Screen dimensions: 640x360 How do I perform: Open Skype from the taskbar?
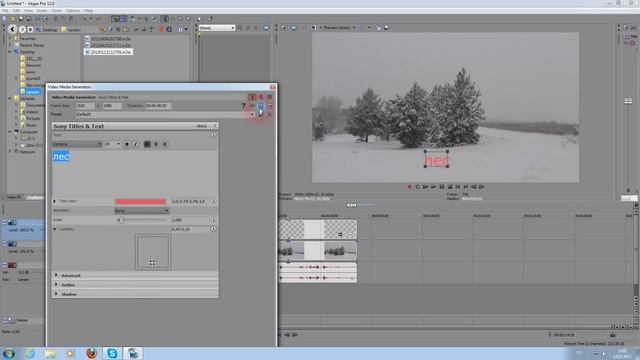pos(112,353)
